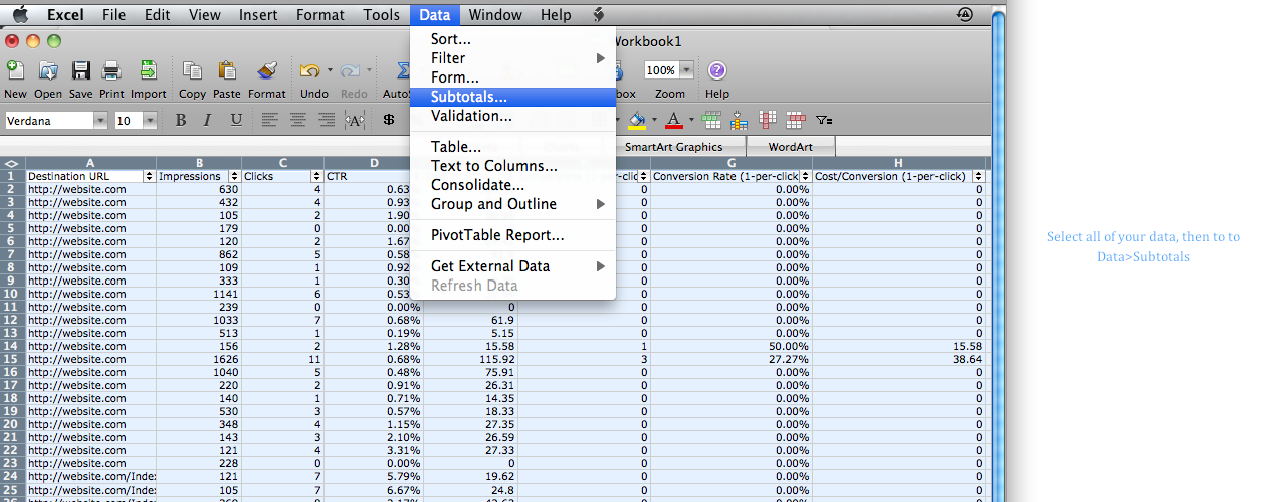Open the font size 10 dropdown
The height and width of the screenshot is (502, 1276).
tap(150, 120)
